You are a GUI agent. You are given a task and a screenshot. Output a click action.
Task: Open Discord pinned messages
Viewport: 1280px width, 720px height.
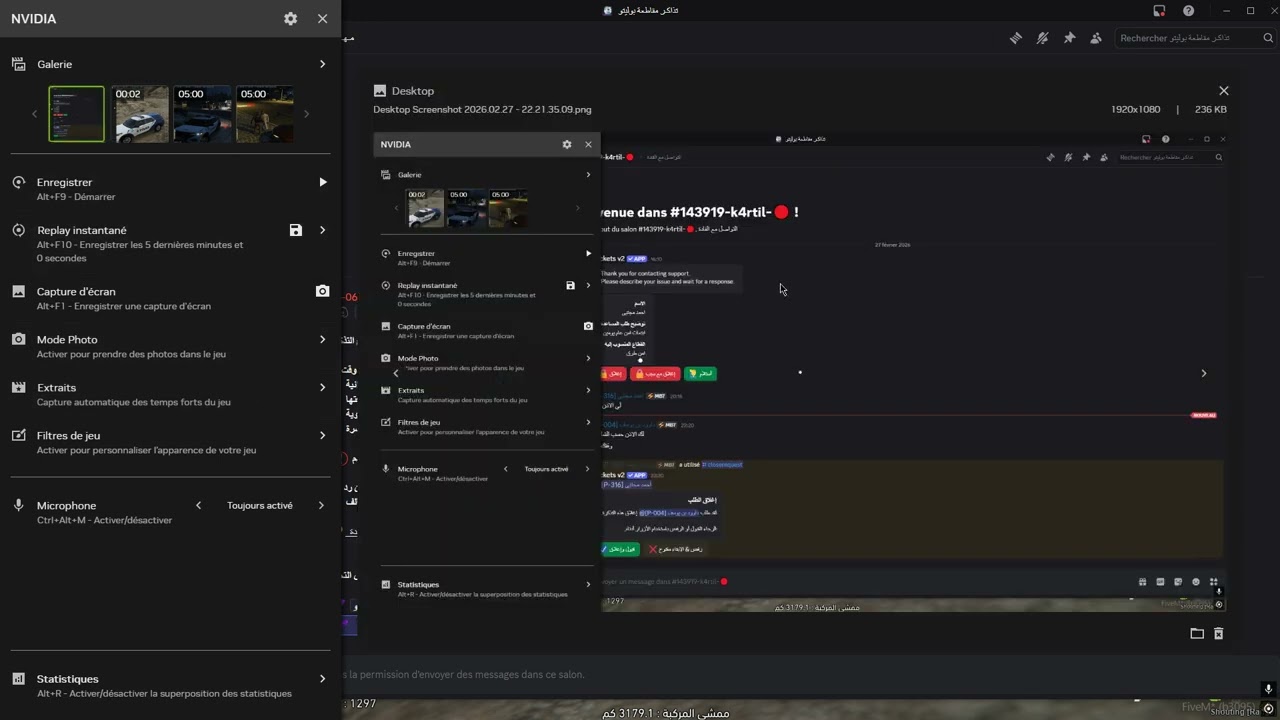(1069, 38)
